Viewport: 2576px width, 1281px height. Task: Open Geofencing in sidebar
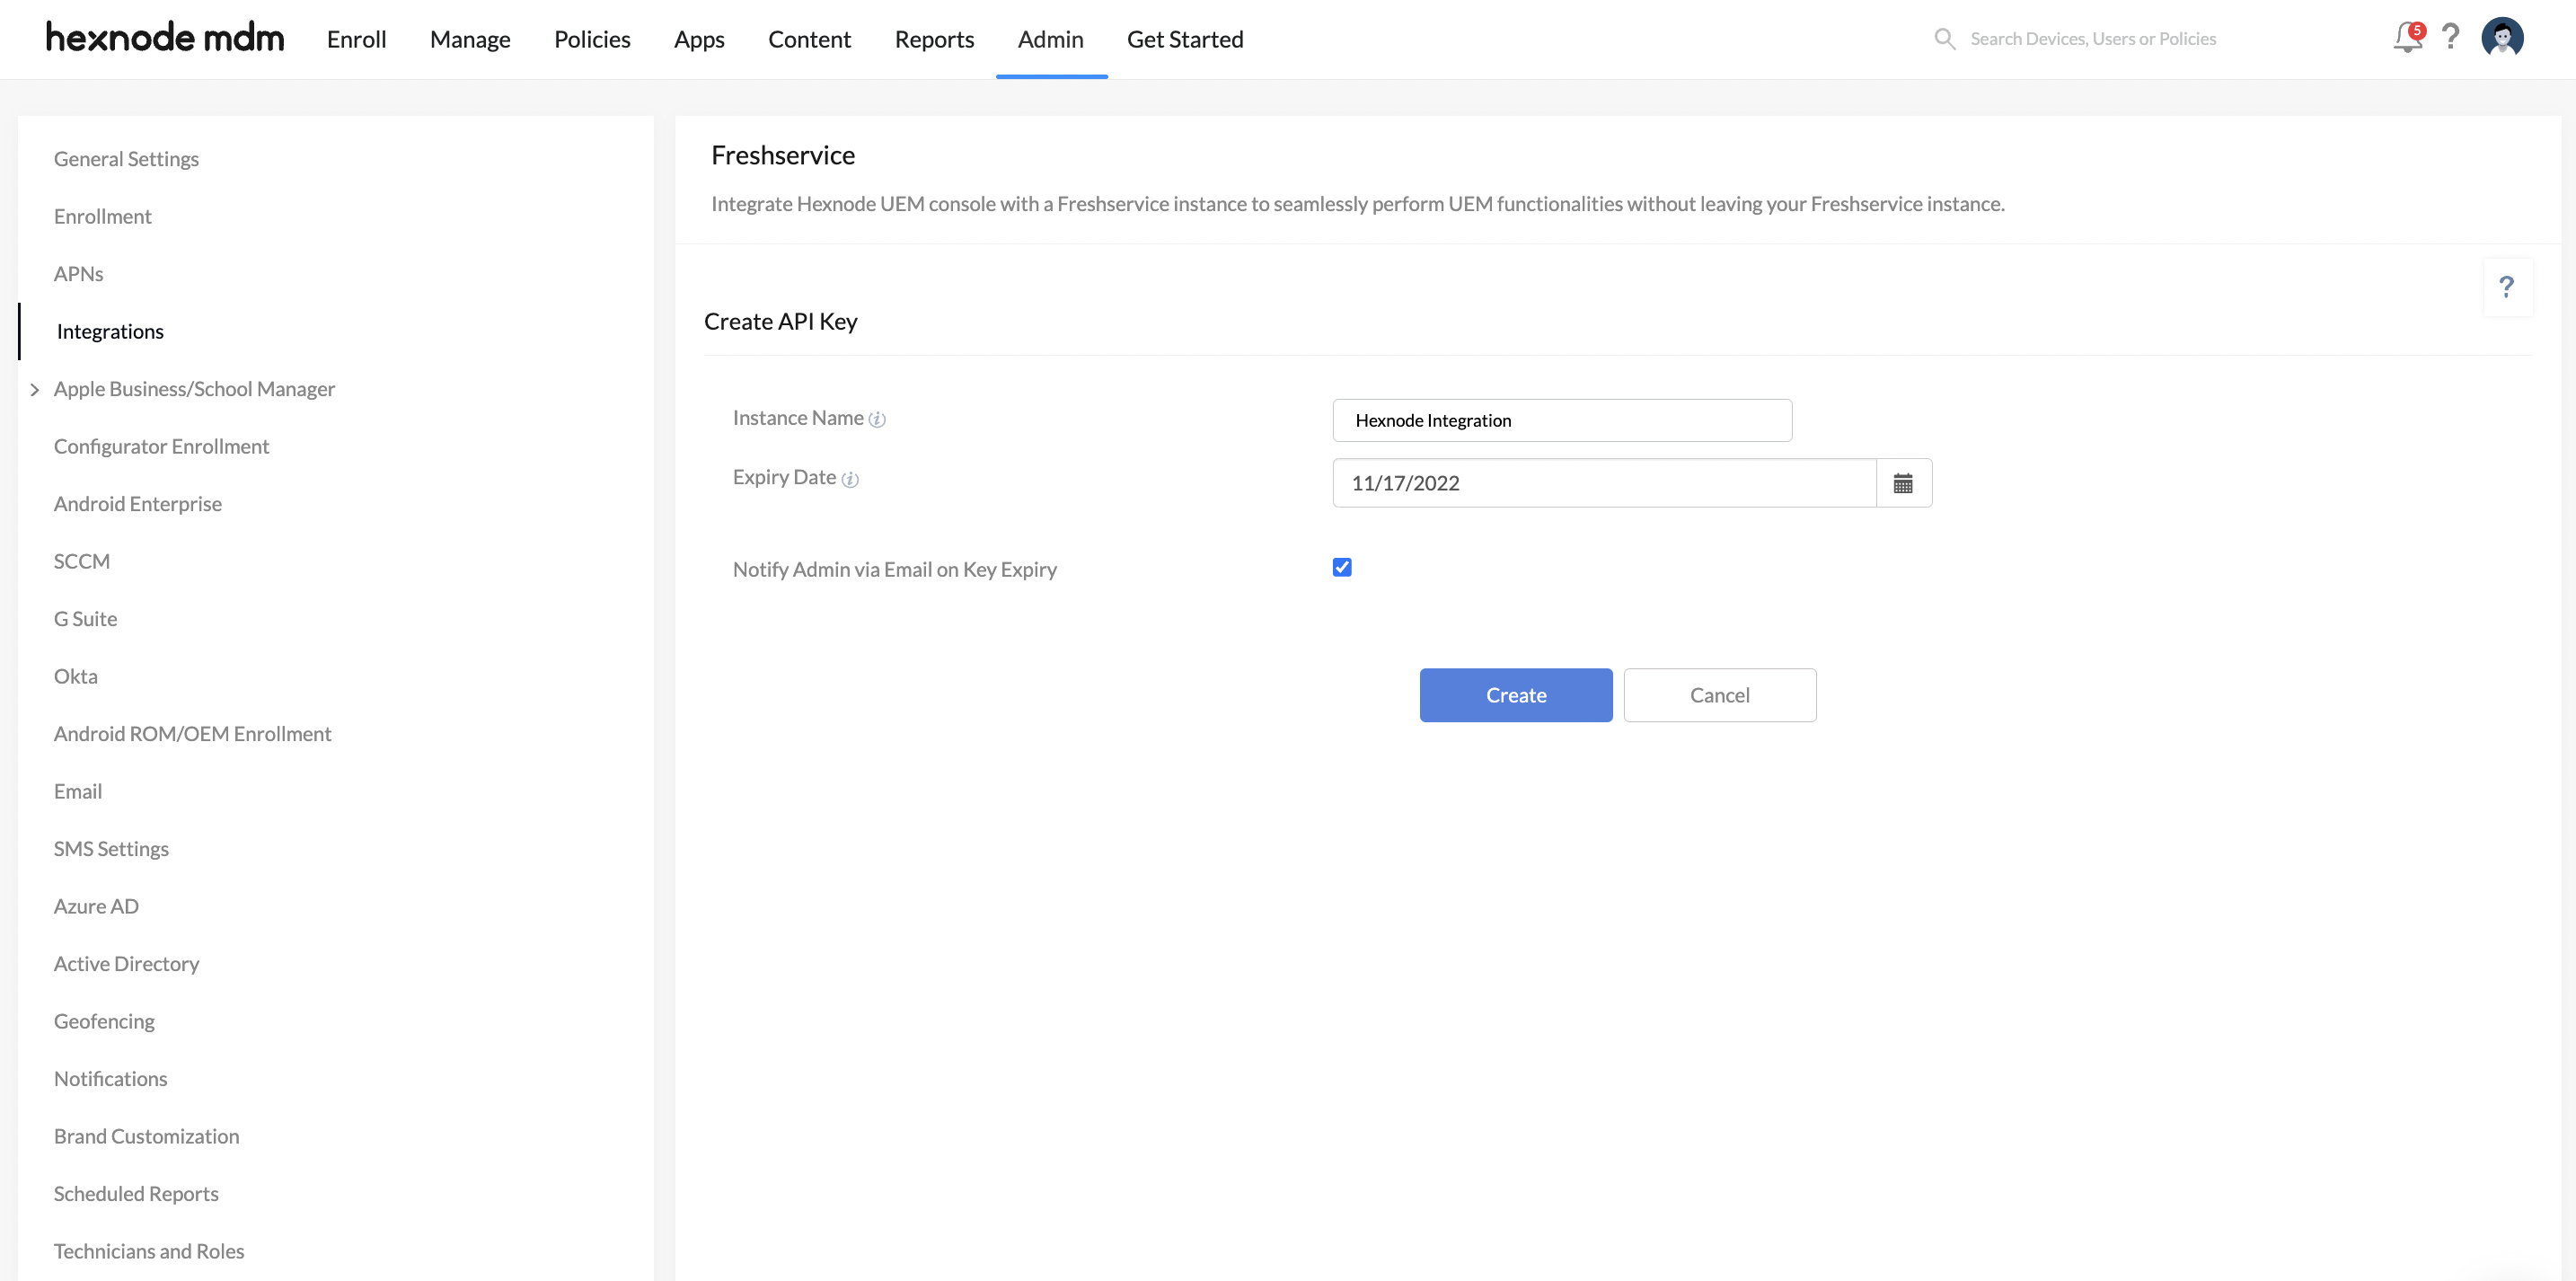pos(104,1021)
